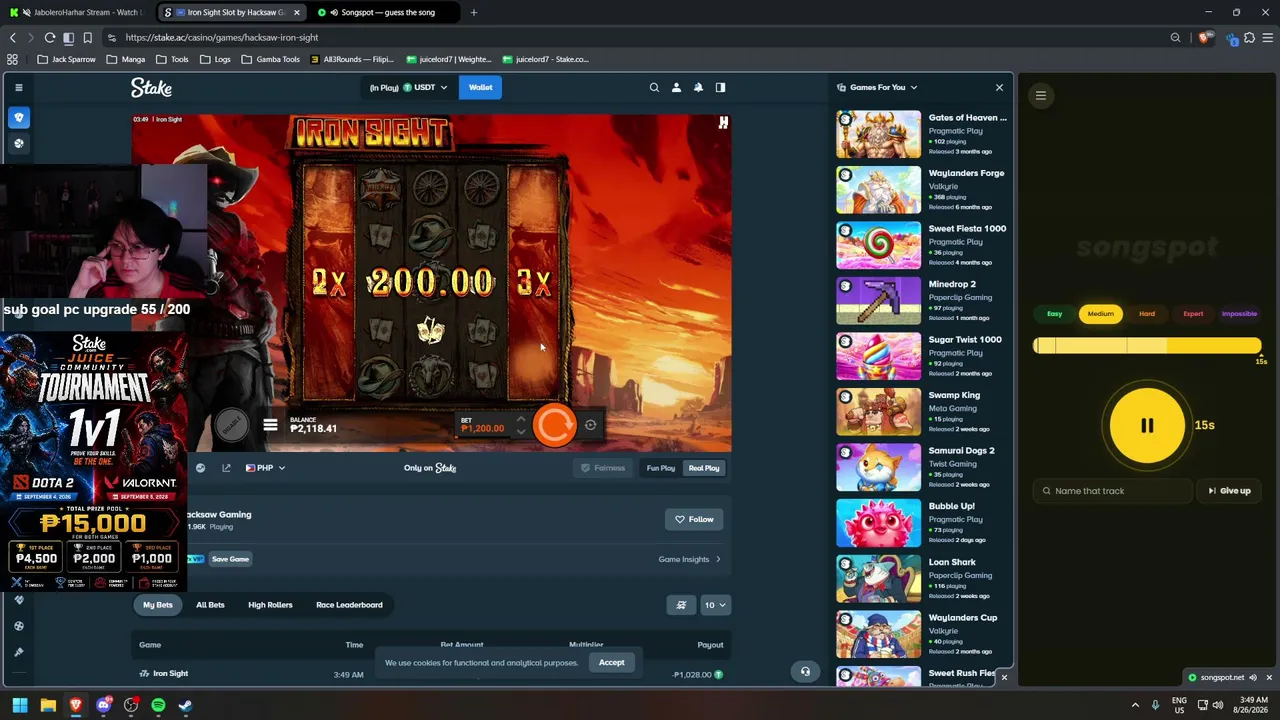Open the browser extensions puzzle icon
Viewport: 1280px width, 720px height.
pos(1249,38)
